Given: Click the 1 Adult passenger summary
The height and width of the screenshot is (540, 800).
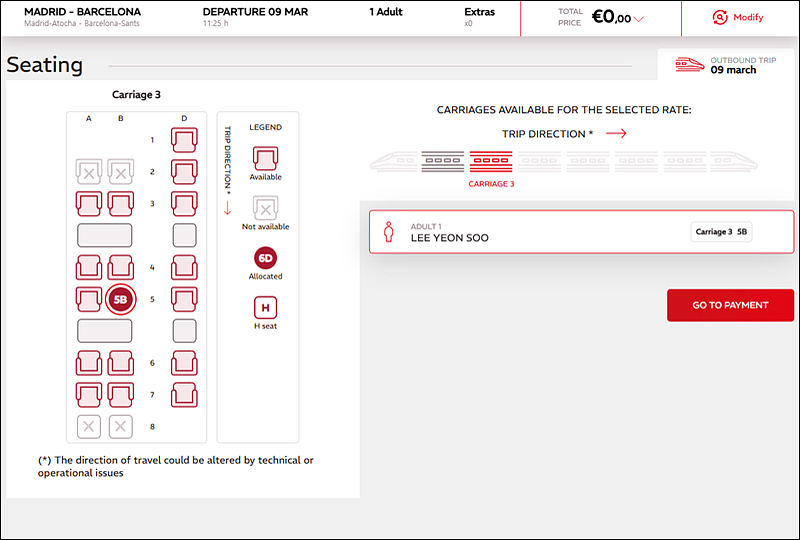Looking at the screenshot, I should 386,12.
